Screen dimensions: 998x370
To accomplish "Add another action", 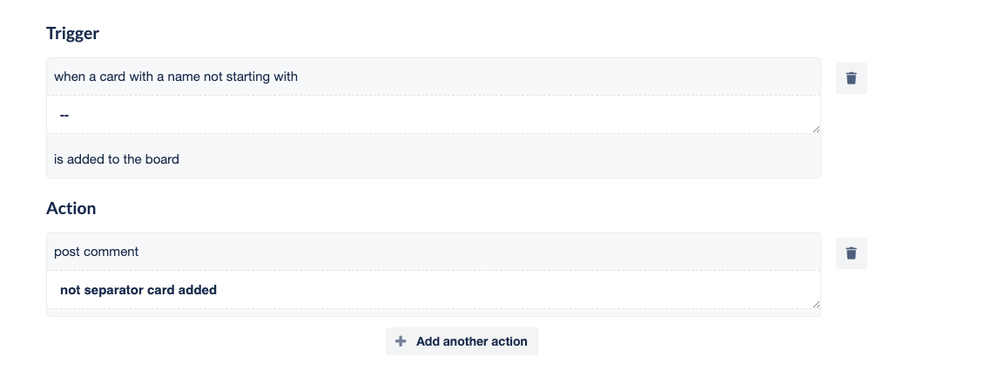I will pos(461,341).
